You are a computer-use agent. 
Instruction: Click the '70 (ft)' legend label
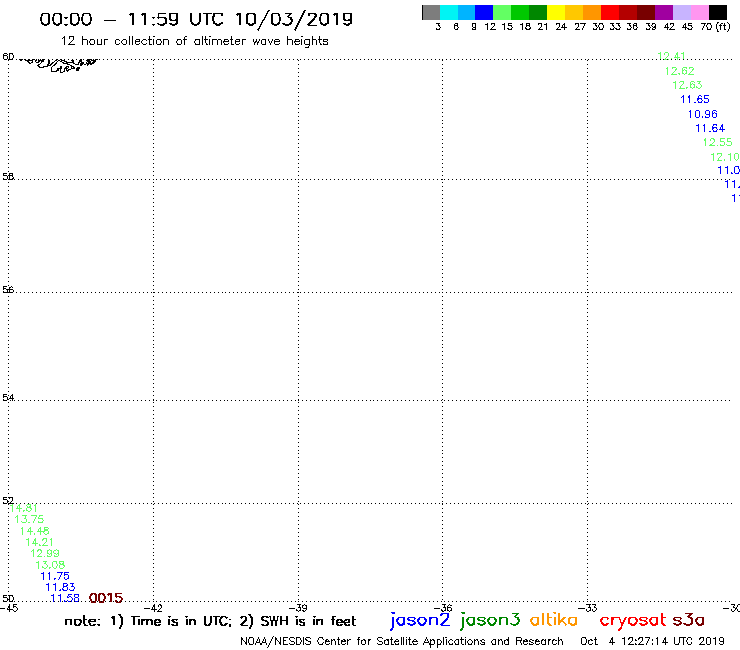pos(715,26)
